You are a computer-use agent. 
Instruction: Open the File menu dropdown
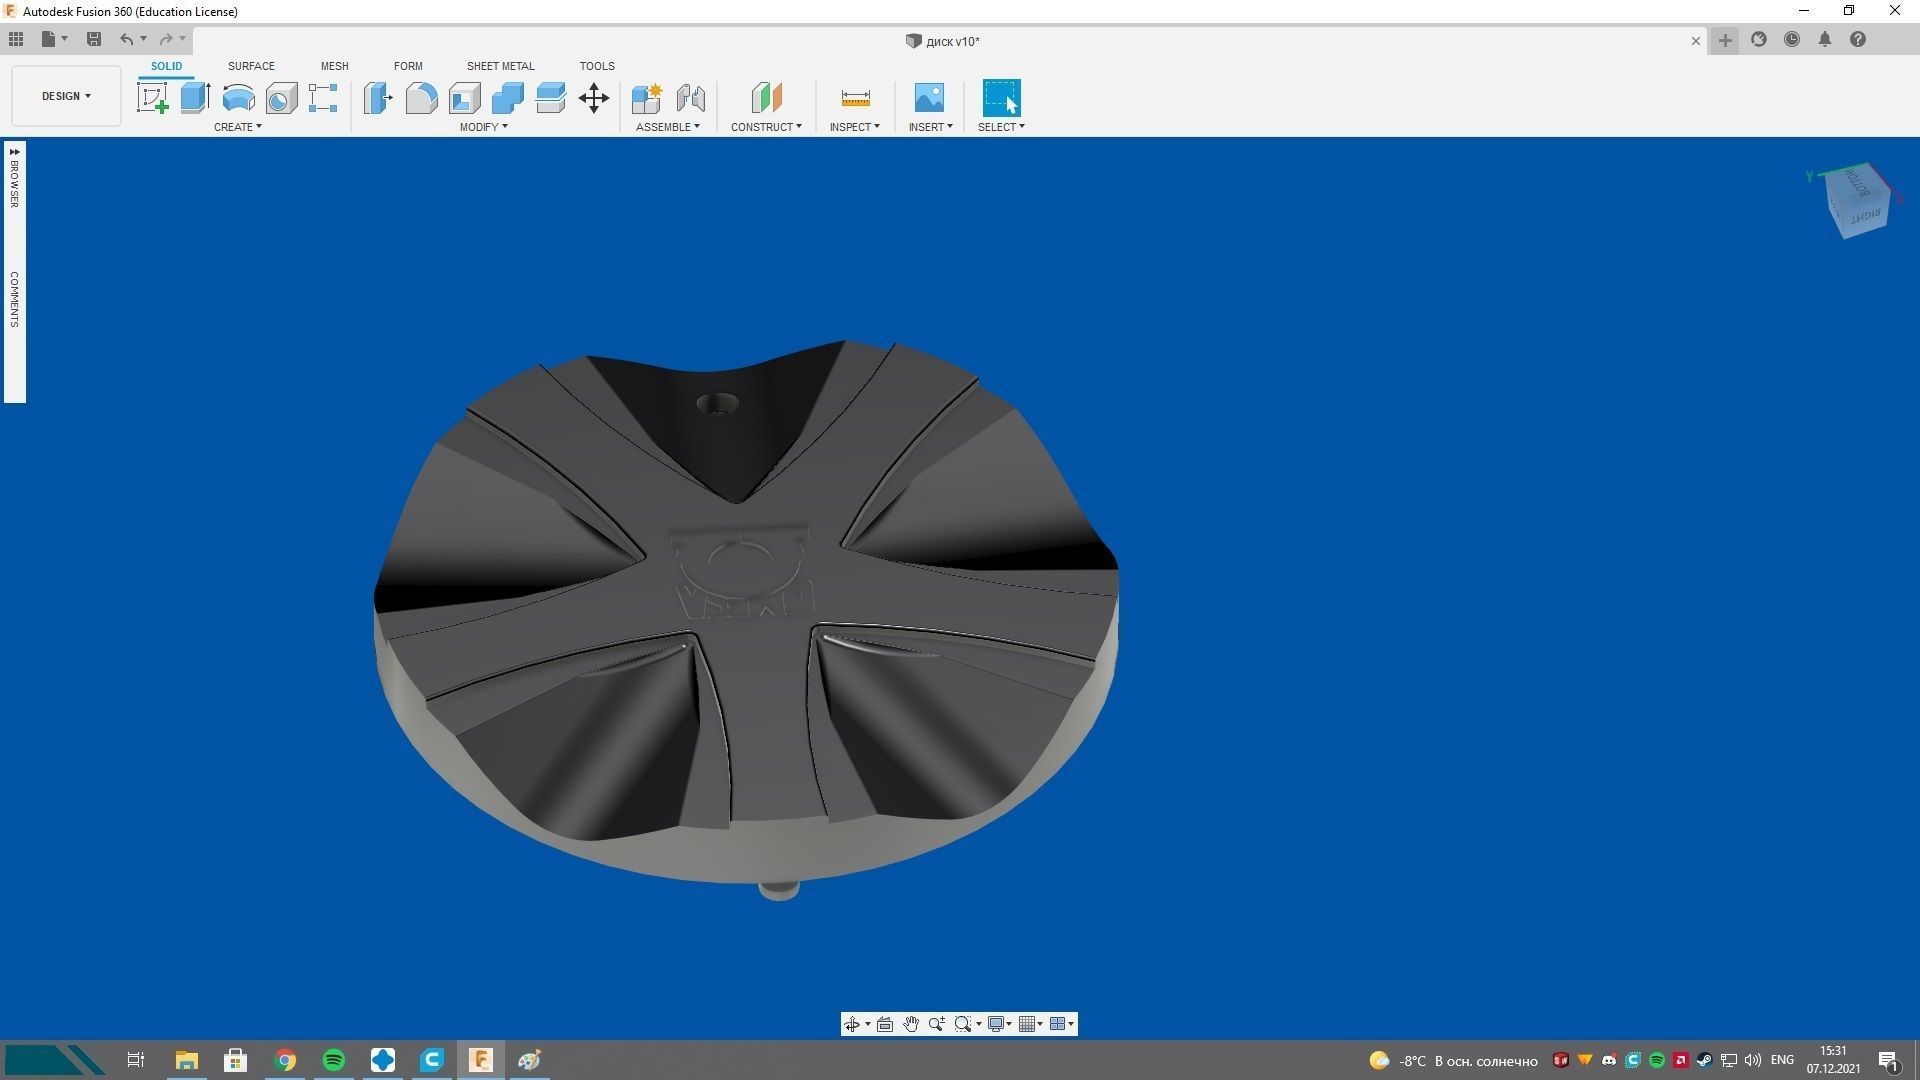tap(54, 39)
